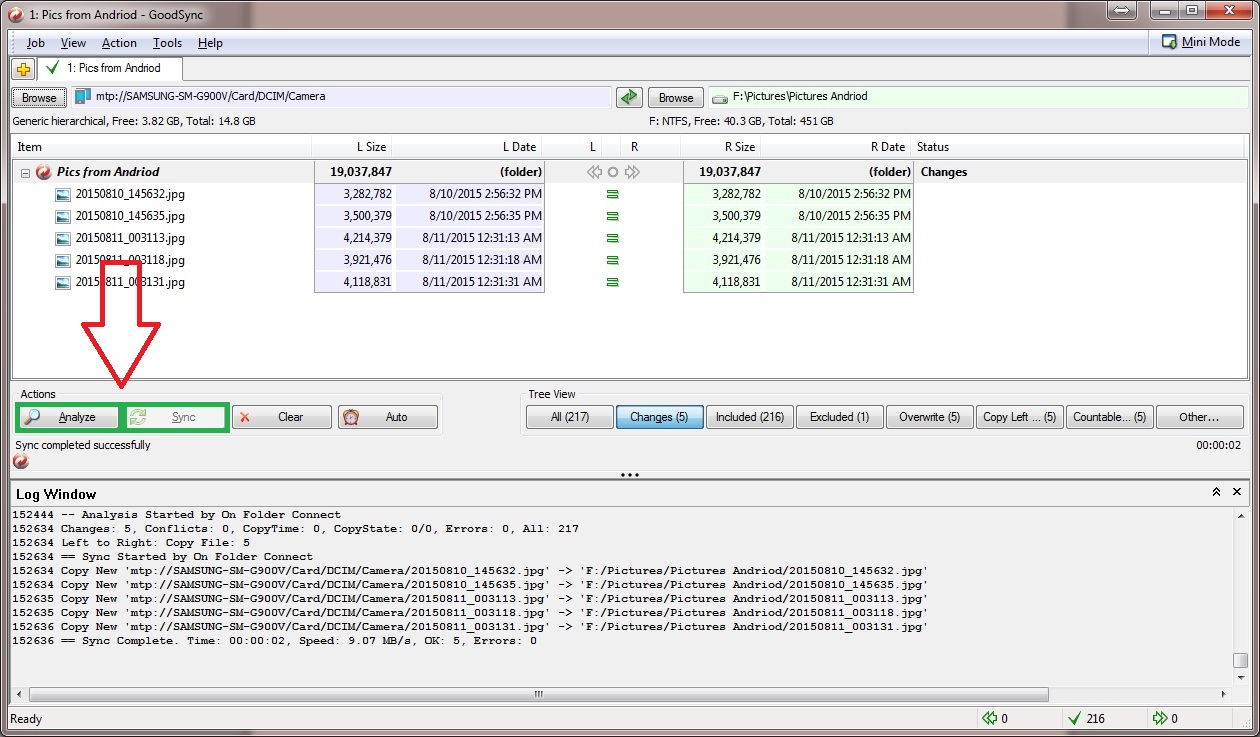Viewport: 1260px width, 737px height.
Task: Click the left Browse button
Action: 39,98
